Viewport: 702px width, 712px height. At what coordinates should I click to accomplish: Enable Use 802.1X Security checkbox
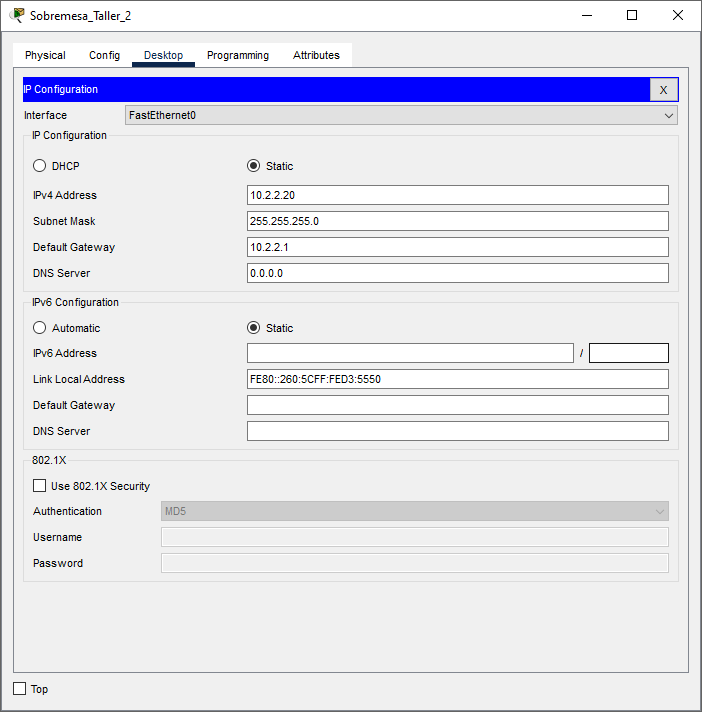click(x=40, y=486)
